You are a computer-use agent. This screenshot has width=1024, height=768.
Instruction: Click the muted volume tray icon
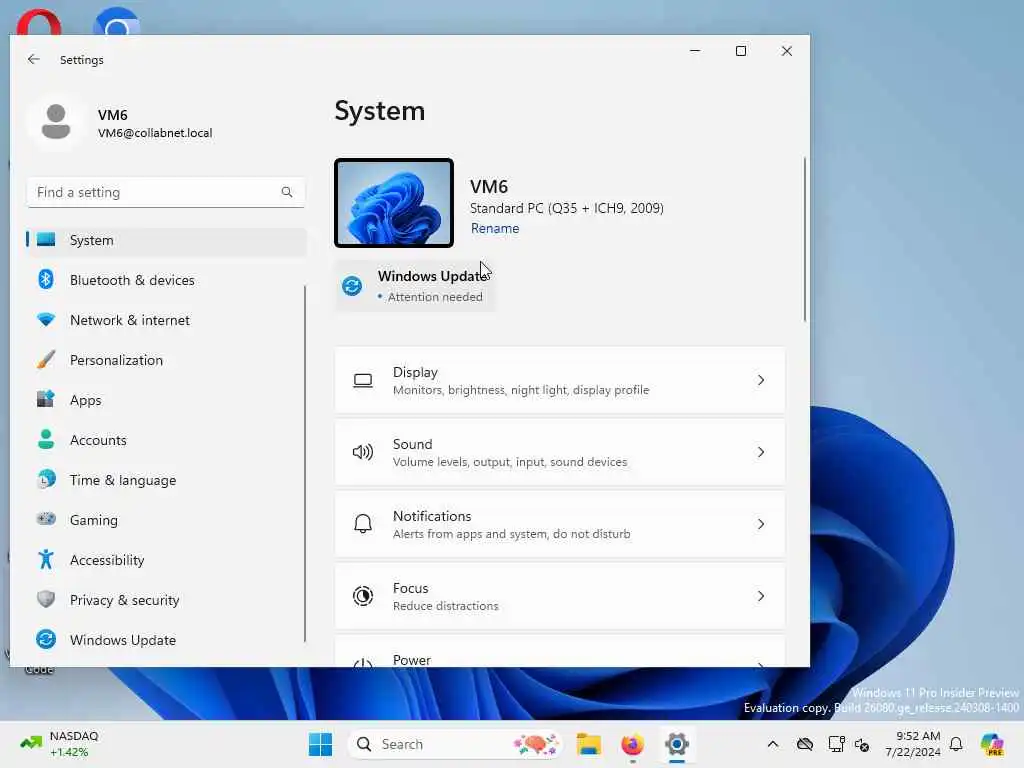tap(862, 744)
